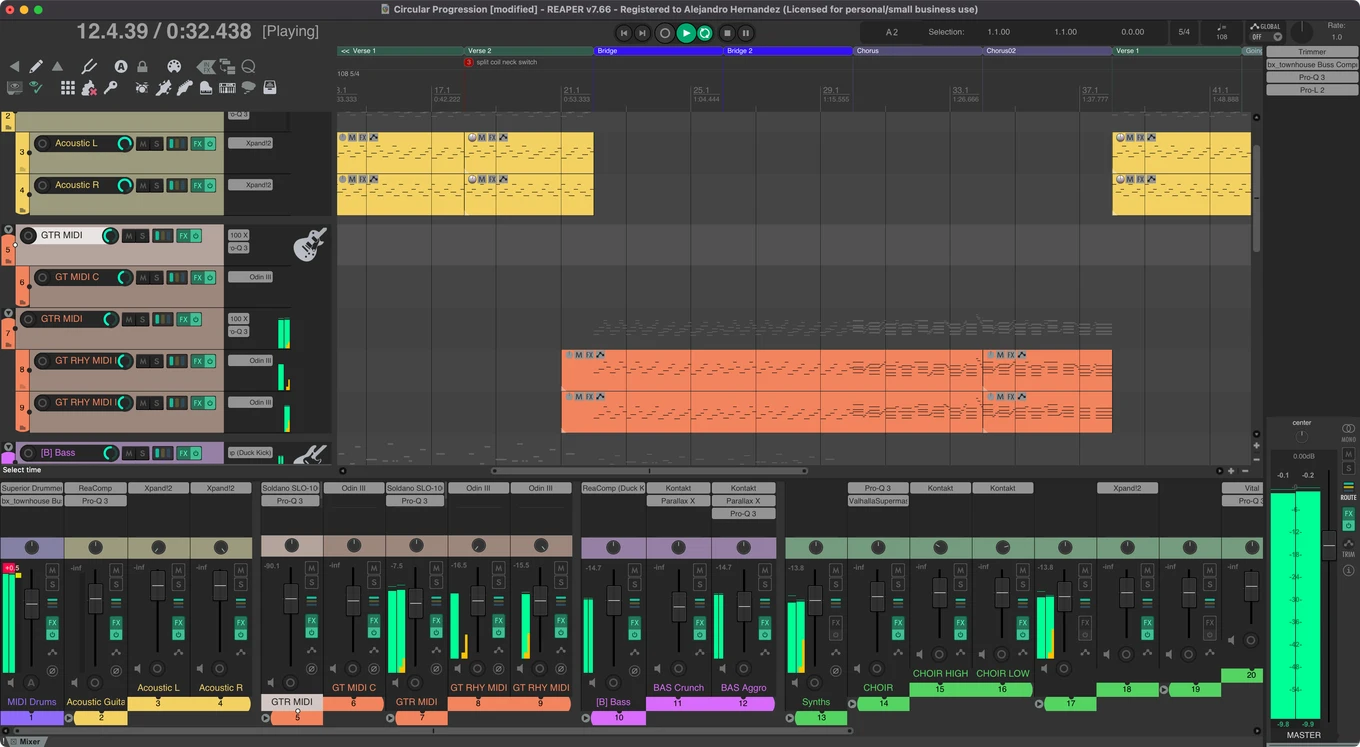Collapse the GTR MIDI folder track arrow

tap(8, 229)
